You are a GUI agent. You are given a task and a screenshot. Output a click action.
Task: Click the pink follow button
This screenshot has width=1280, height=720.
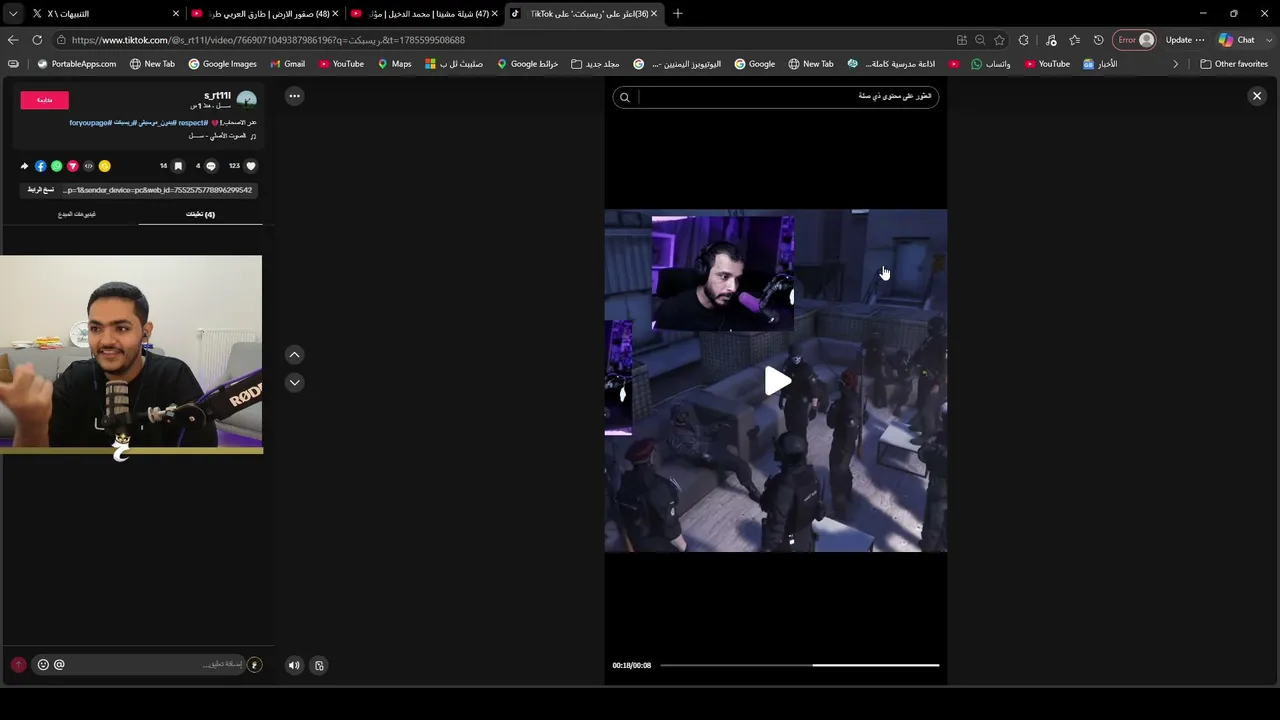(x=45, y=100)
